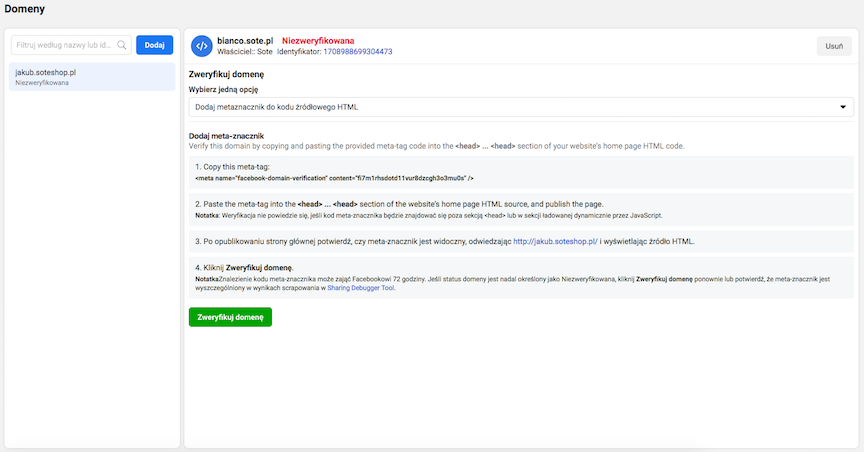Focus the domain filter input field
This screenshot has width=864, height=452.
pyautogui.click(x=65, y=45)
